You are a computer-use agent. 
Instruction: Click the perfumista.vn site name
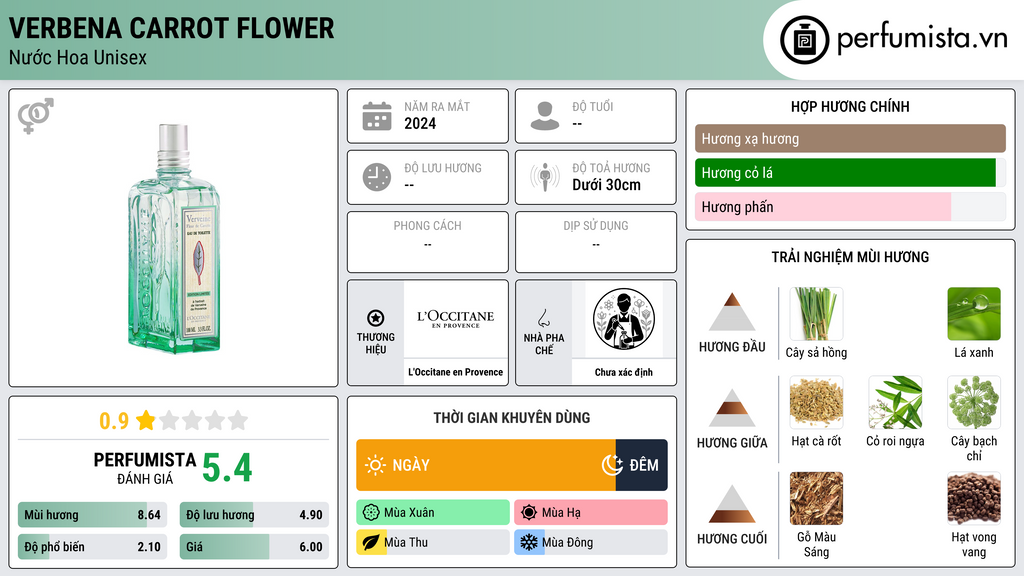(922, 38)
